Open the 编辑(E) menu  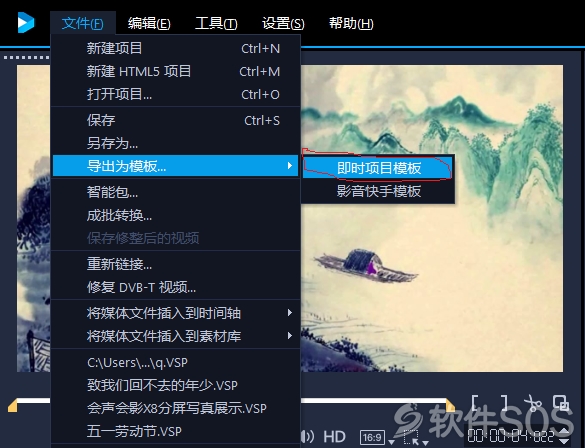(x=149, y=24)
